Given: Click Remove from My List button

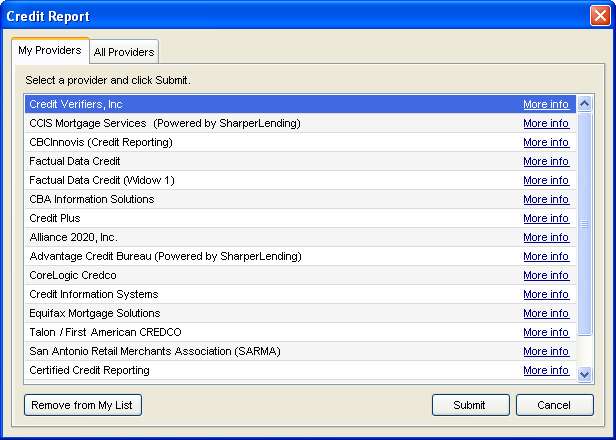Looking at the screenshot, I should [83, 405].
